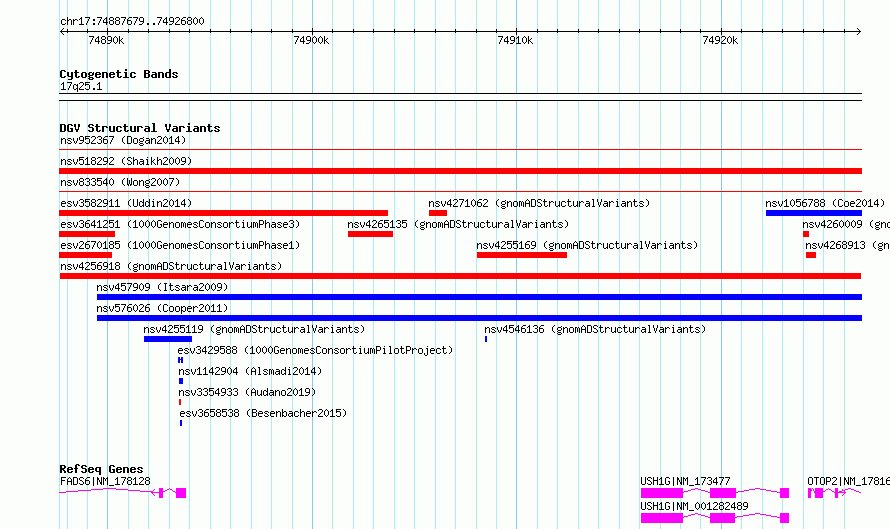Open nsv4546136 gnomAD variant label

click(x=595, y=329)
